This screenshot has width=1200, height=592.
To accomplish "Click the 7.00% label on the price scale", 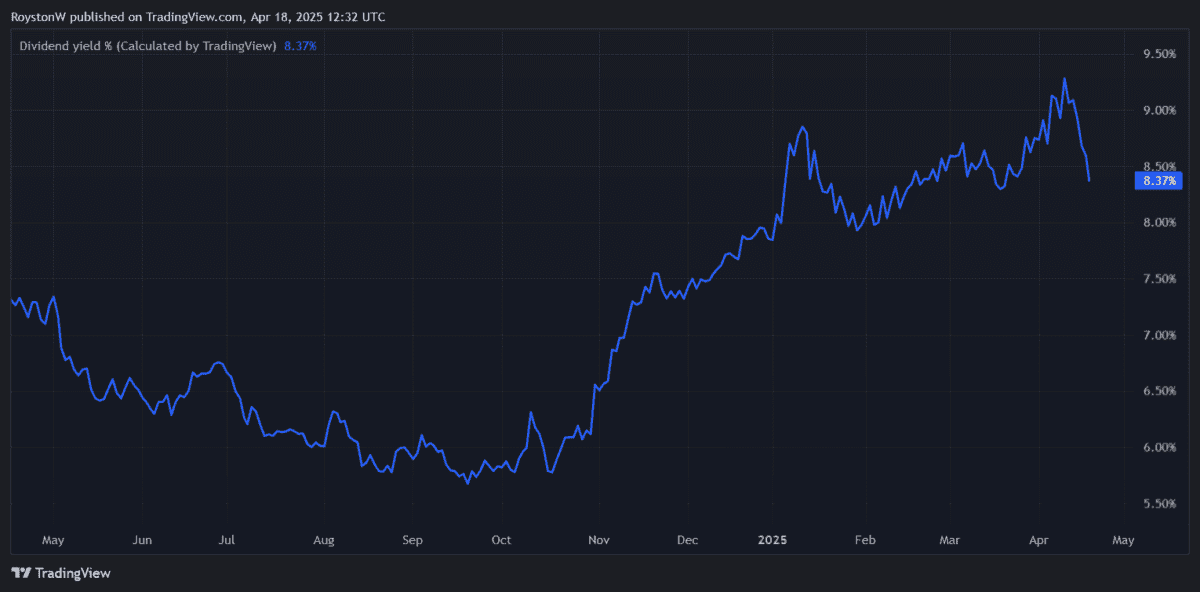I will pyautogui.click(x=1159, y=335).
